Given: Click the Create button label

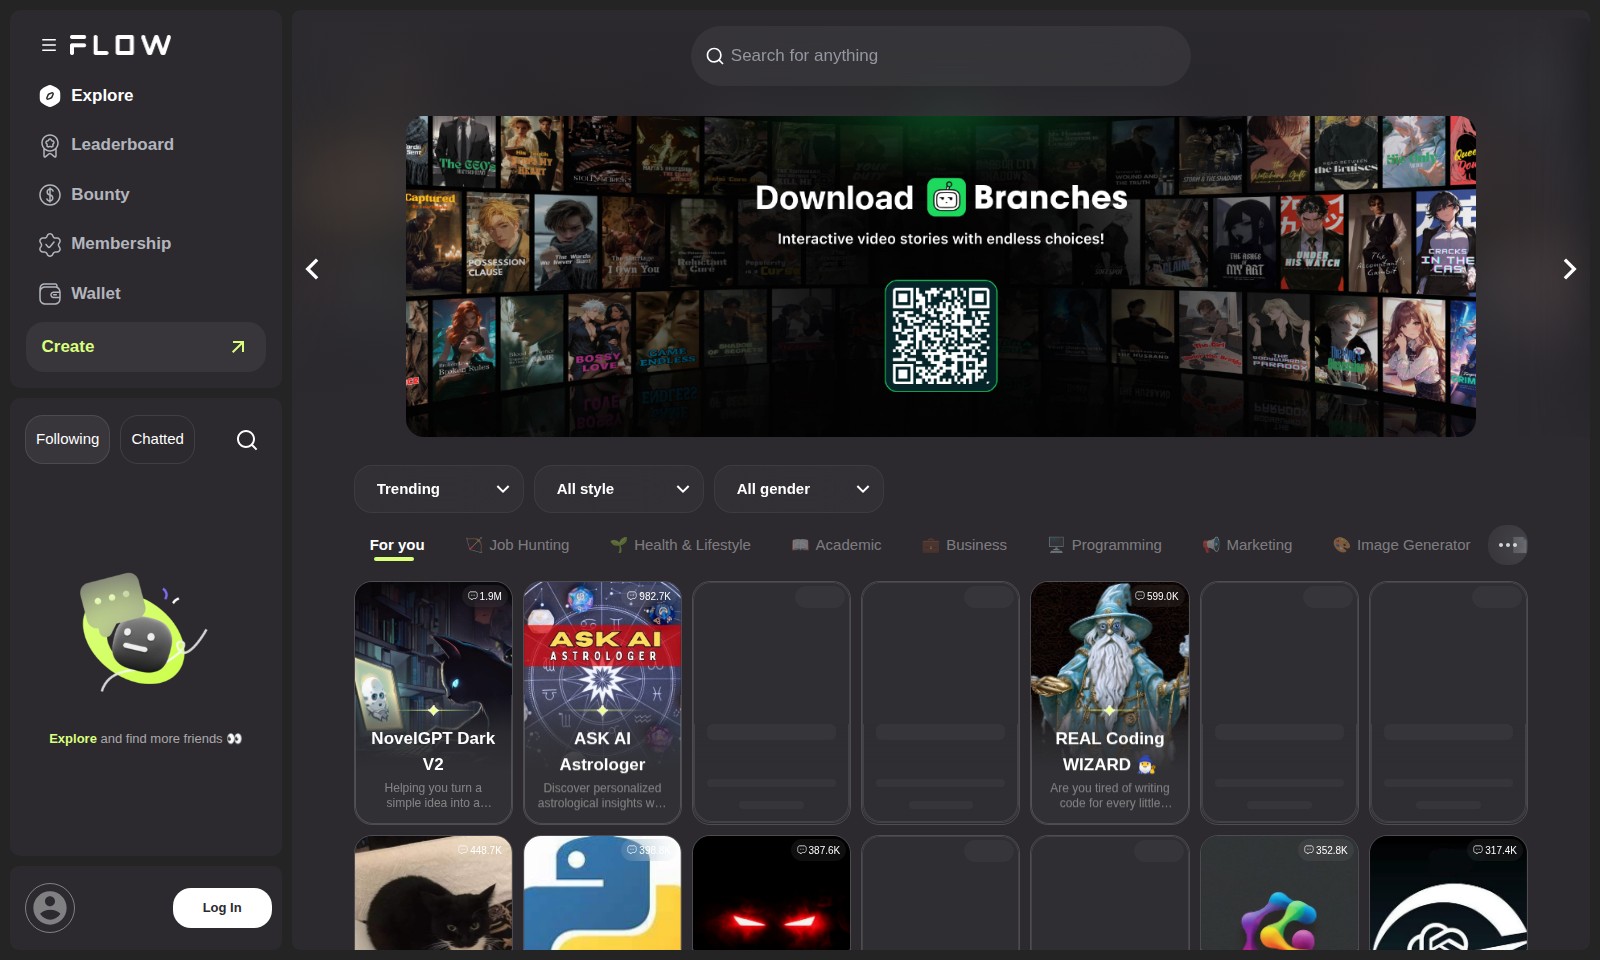Looking at the screenshot, I should click(x=68, y=347).
